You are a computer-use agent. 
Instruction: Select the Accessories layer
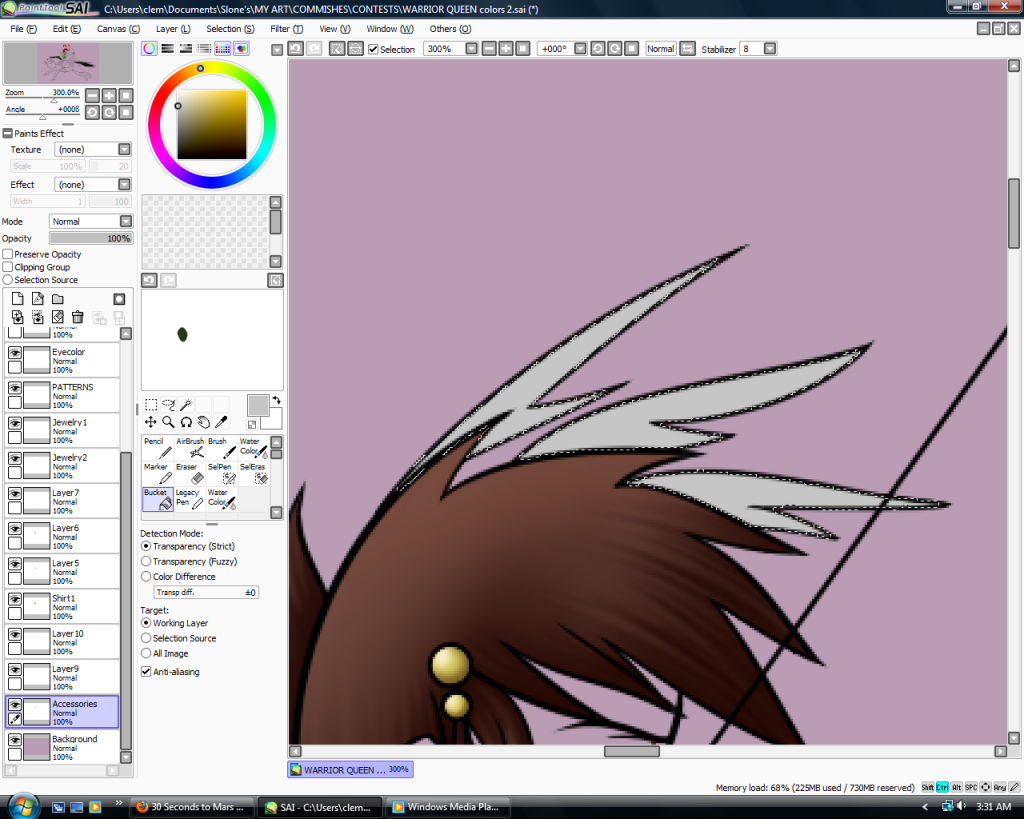click(x=63, y=712)
